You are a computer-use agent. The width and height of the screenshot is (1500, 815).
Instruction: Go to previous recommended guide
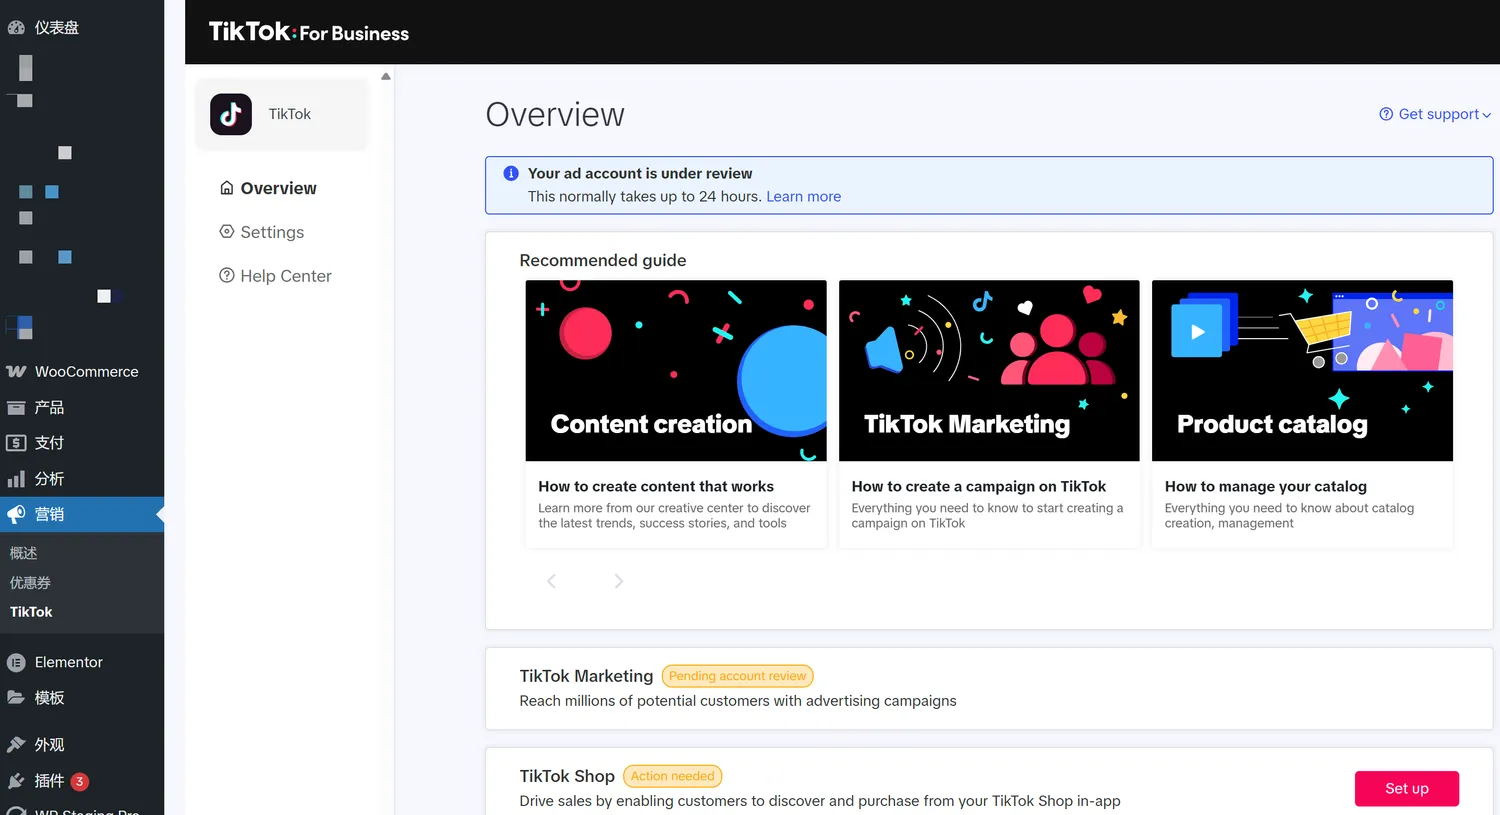[x=551, y=581]
